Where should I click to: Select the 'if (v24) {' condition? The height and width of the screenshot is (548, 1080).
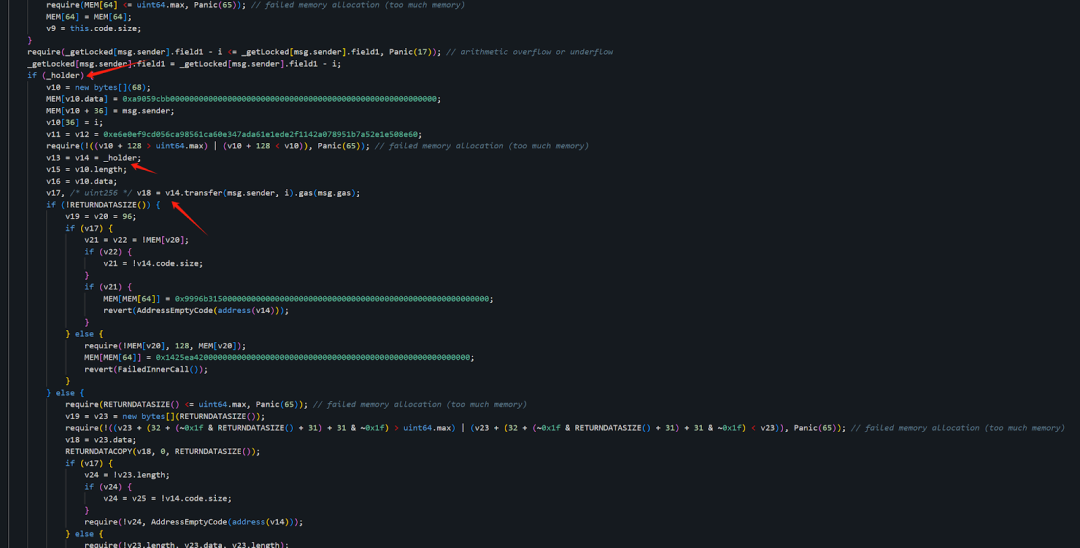pyautogui.click(x=107, y=486)
